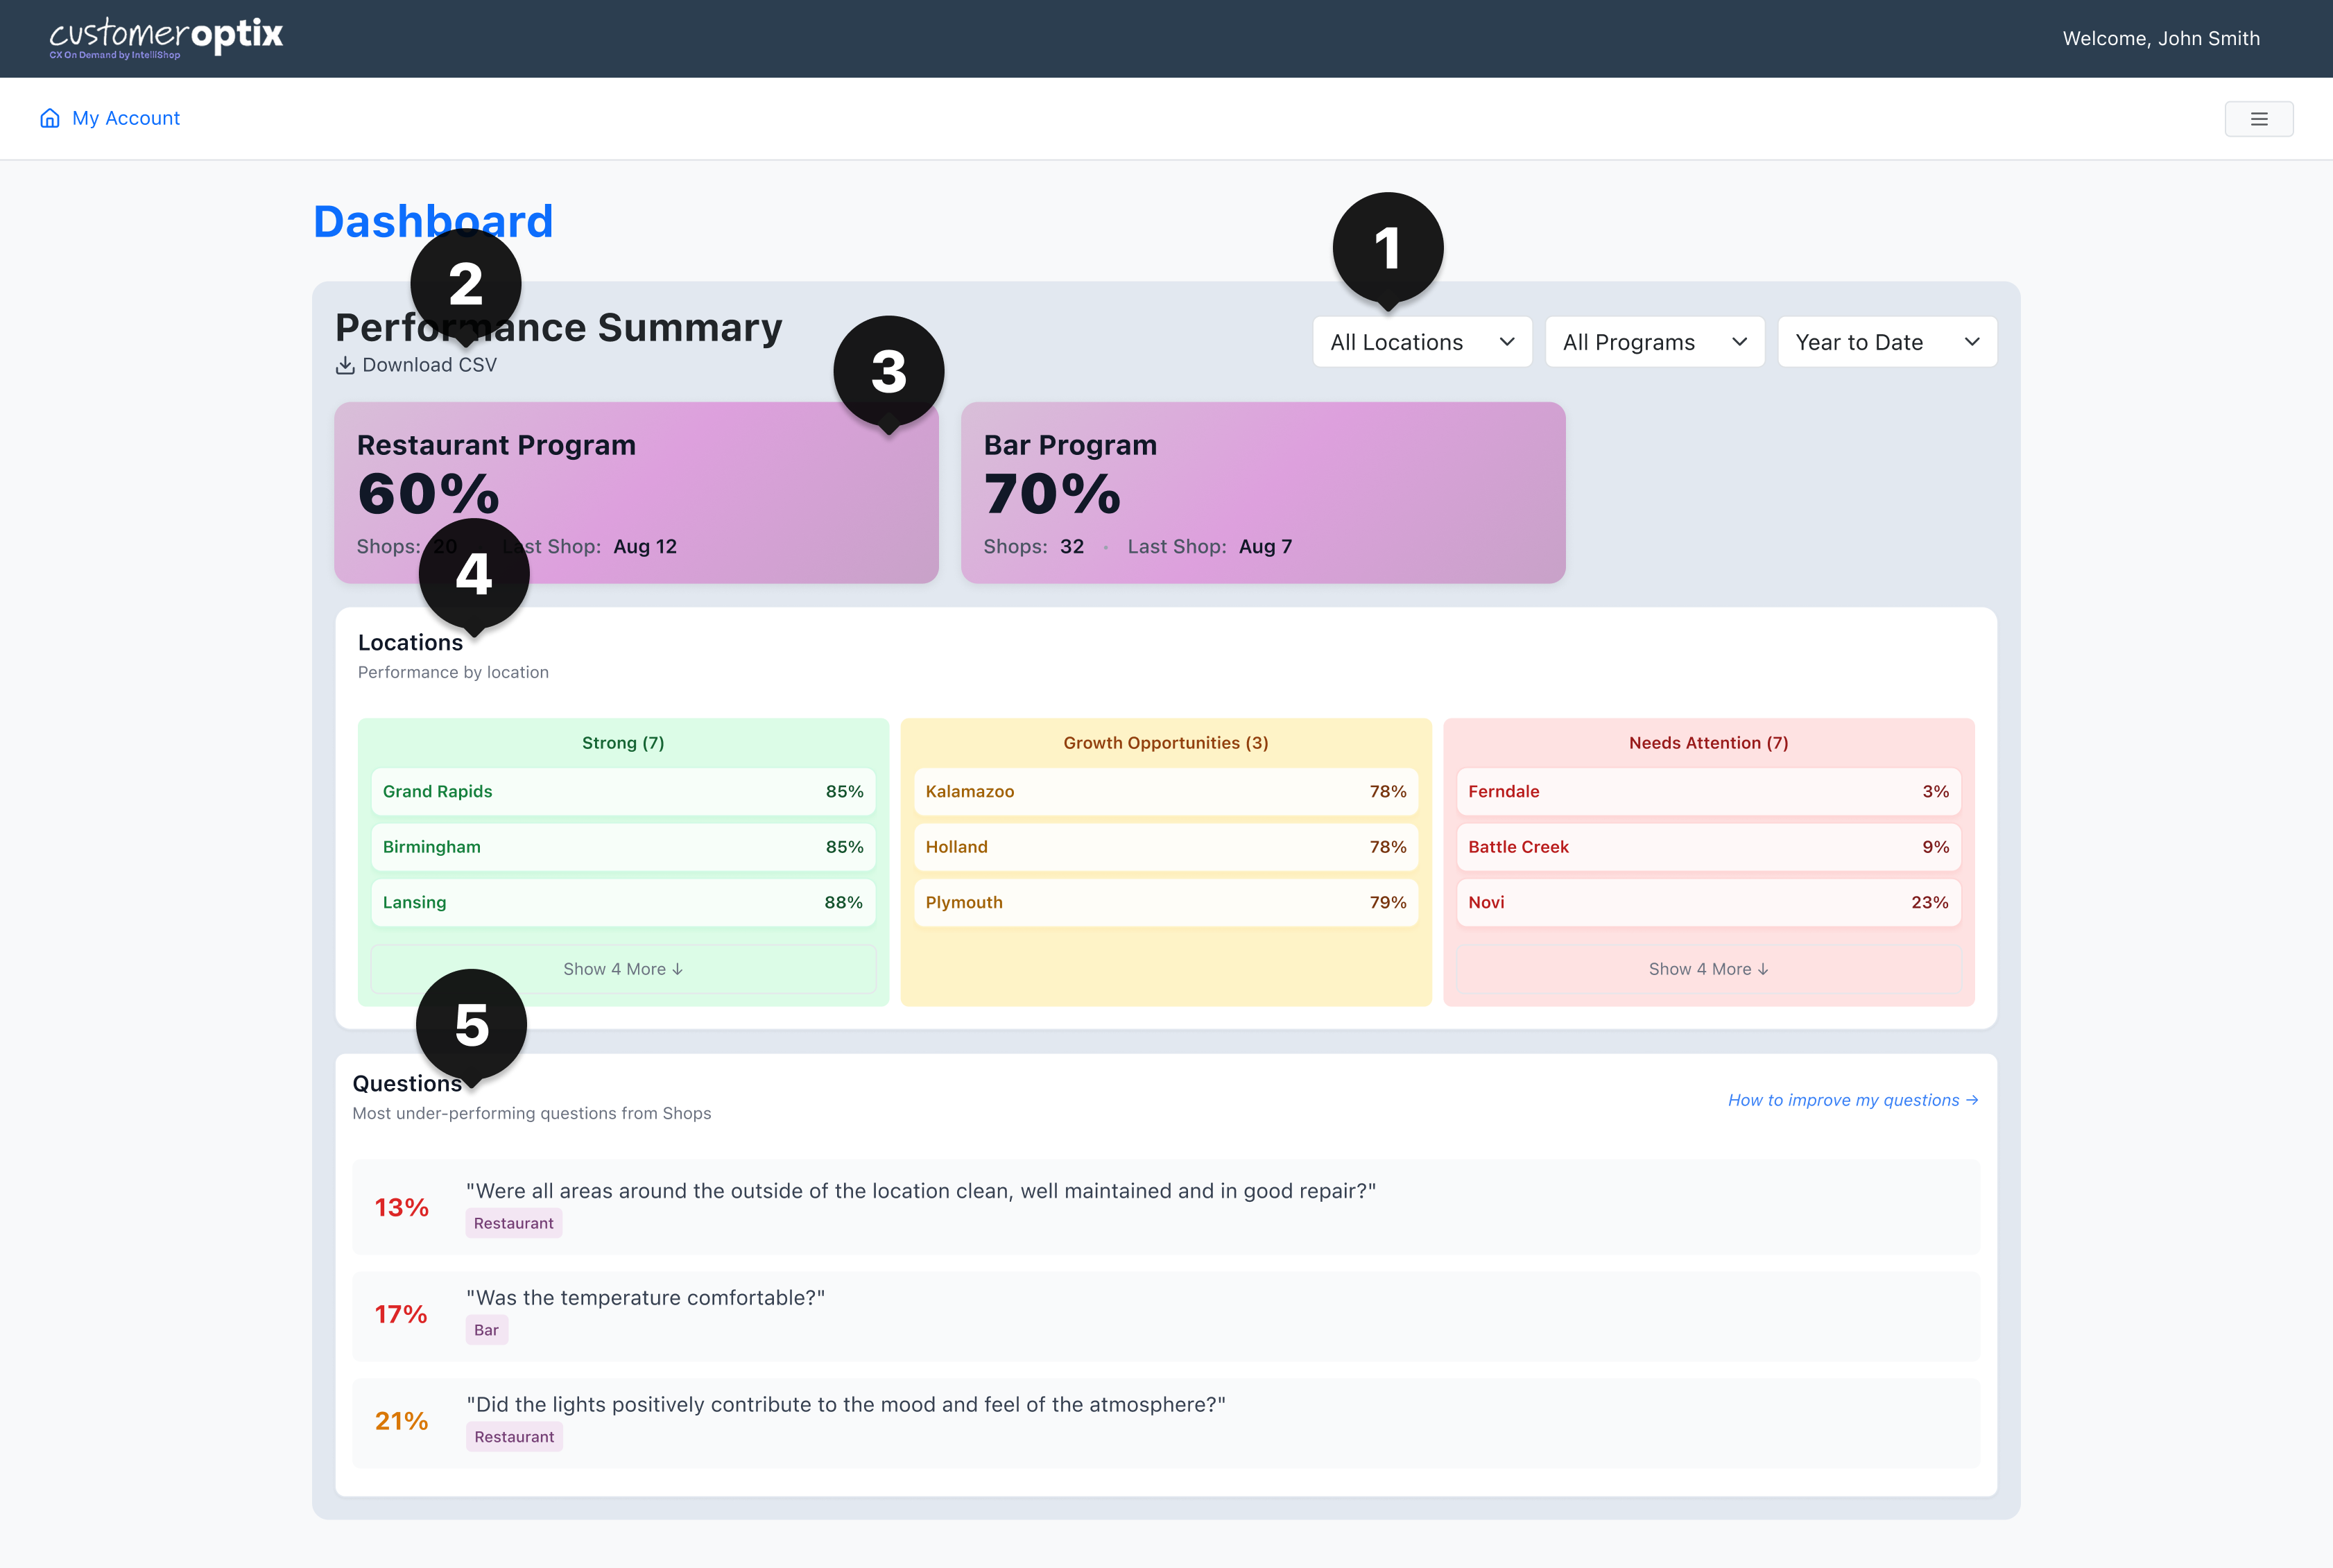Select the Bar Program card

coord(1262,492)
